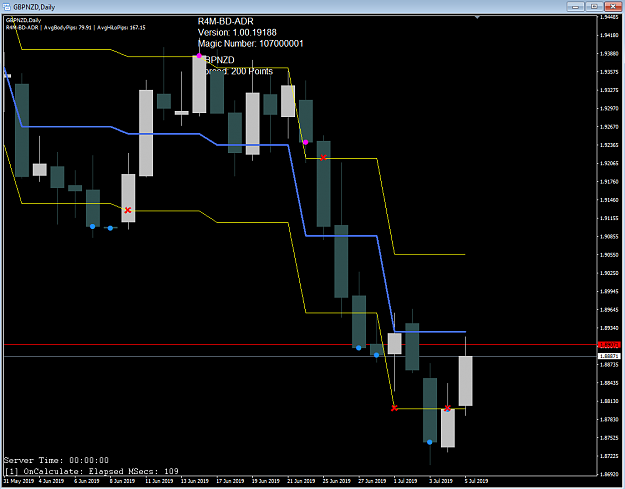The width and height of the screenshot is (625, 489).
Task: Click the GBPNZD,Daily title bar text
Action: [x=34, y=7]
